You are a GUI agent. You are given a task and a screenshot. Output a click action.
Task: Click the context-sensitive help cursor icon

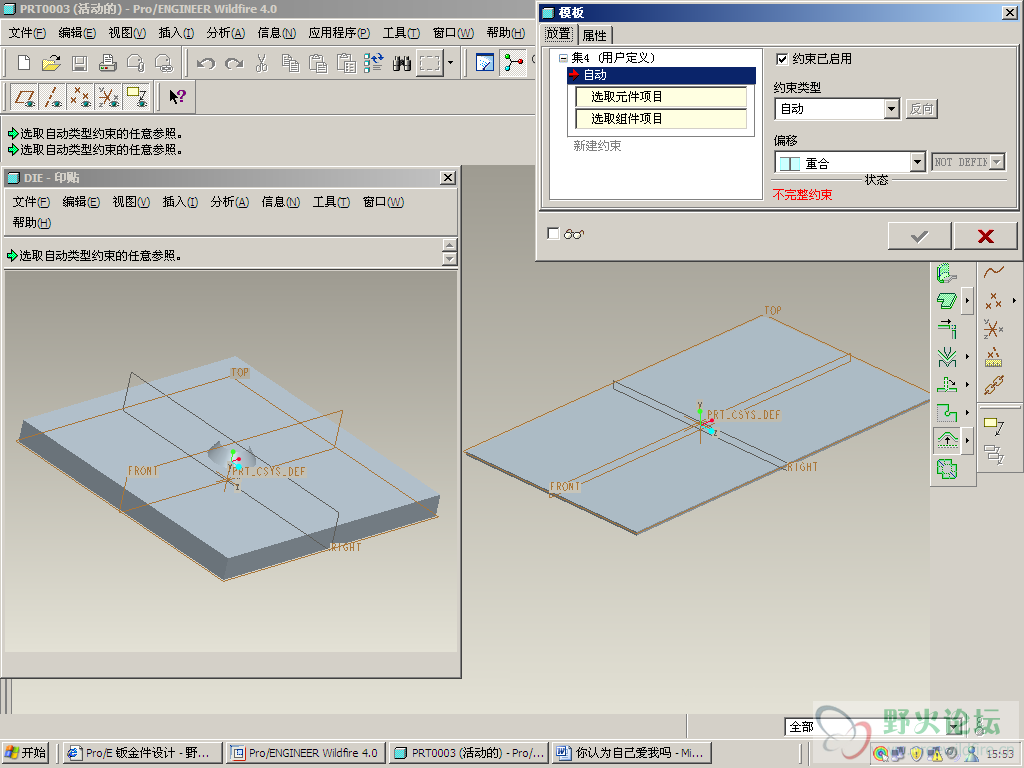(x=177, y=97)
